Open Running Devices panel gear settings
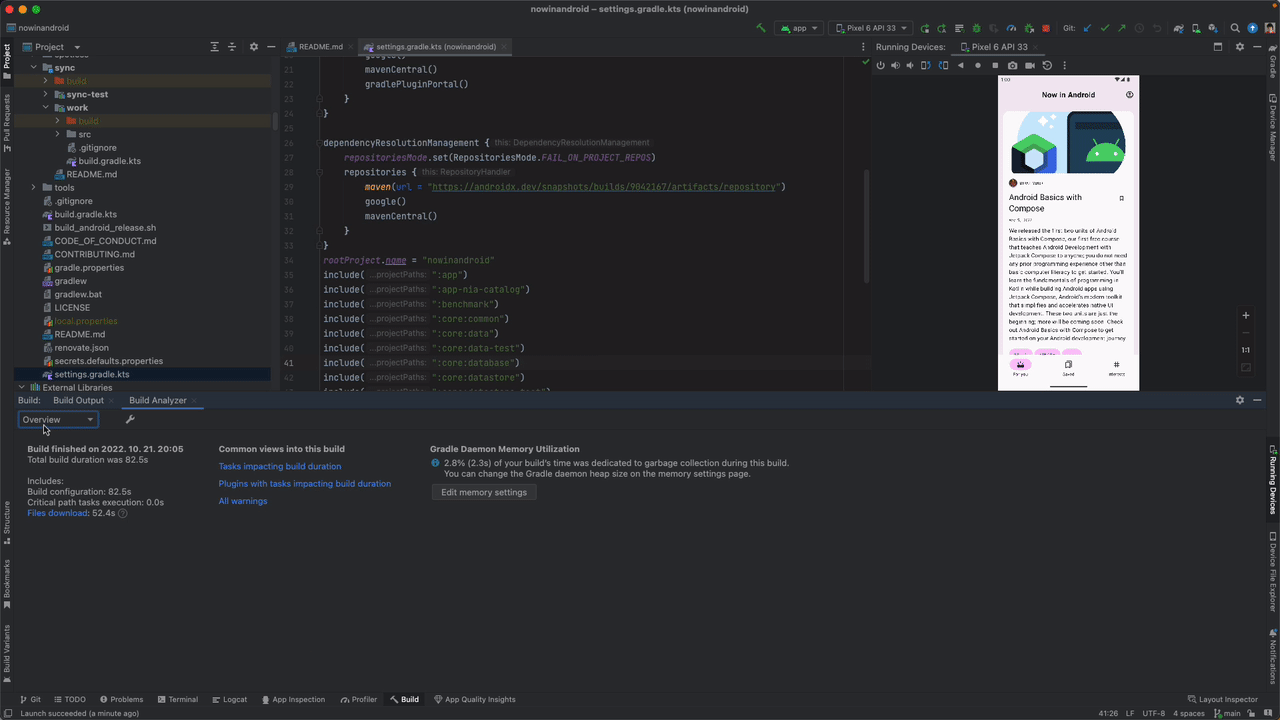The image size is (1280, 720). [1240, 47]
